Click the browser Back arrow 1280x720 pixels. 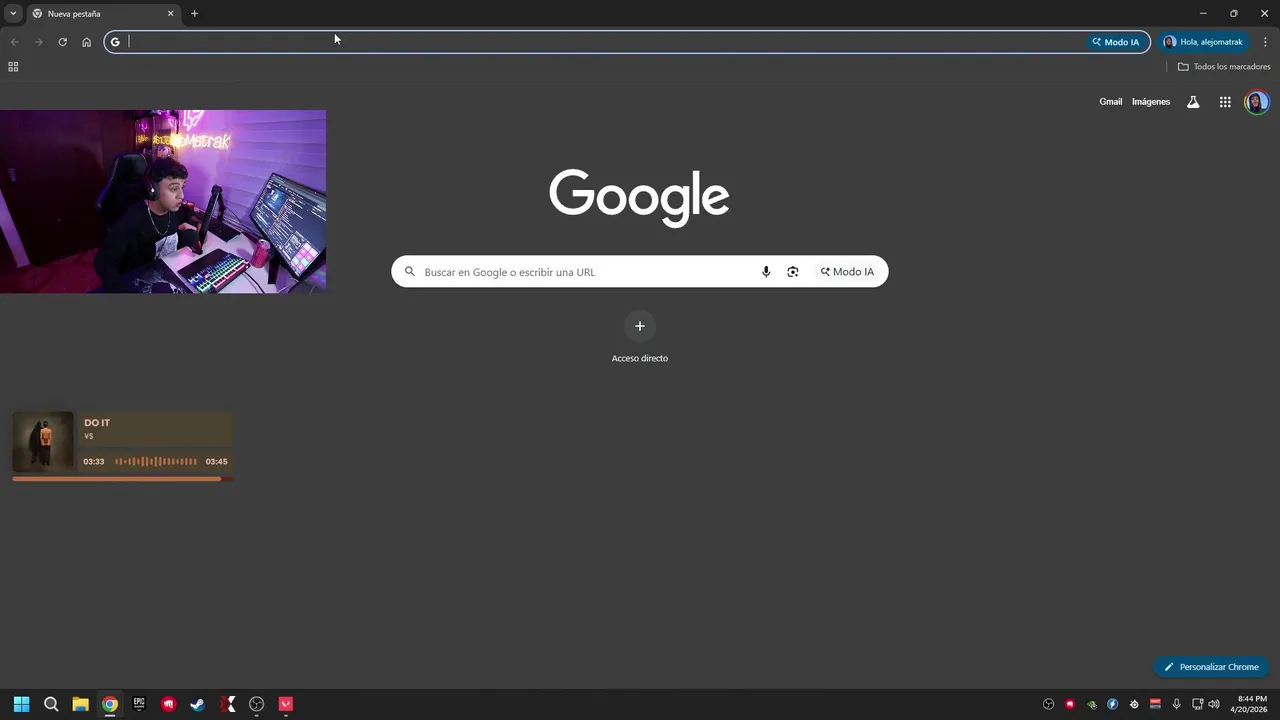[x=14, y=42]
